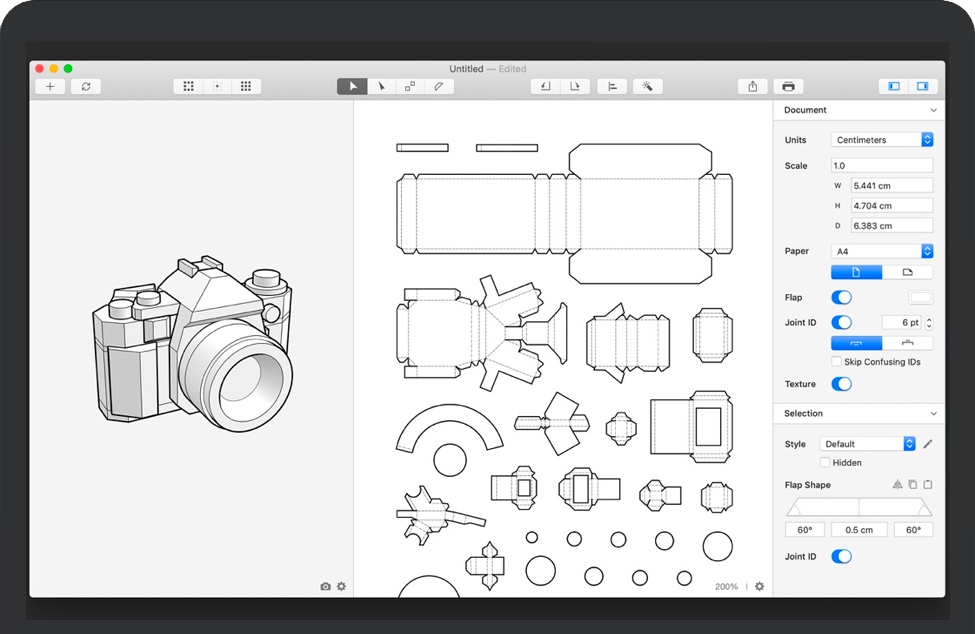Click the magic wand auto-arrange icon

647,87
